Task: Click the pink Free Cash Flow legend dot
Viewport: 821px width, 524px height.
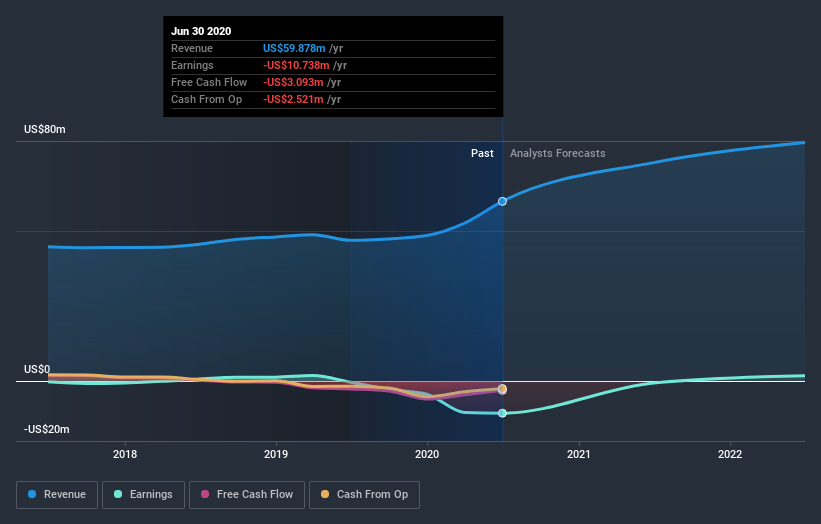Action: click(x=205, y=494)
